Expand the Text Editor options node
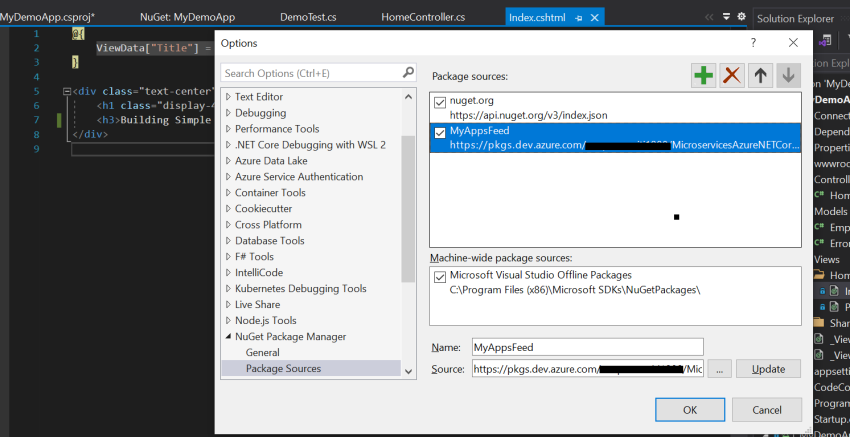The image size is (850, 437). [x=227, y=97]
